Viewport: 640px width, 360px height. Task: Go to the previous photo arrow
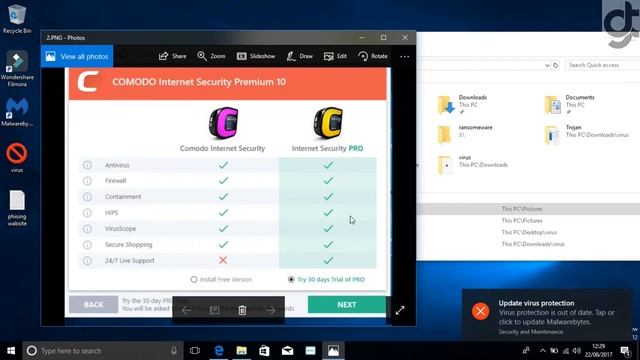pyautogui.click(x=186, y=310)
